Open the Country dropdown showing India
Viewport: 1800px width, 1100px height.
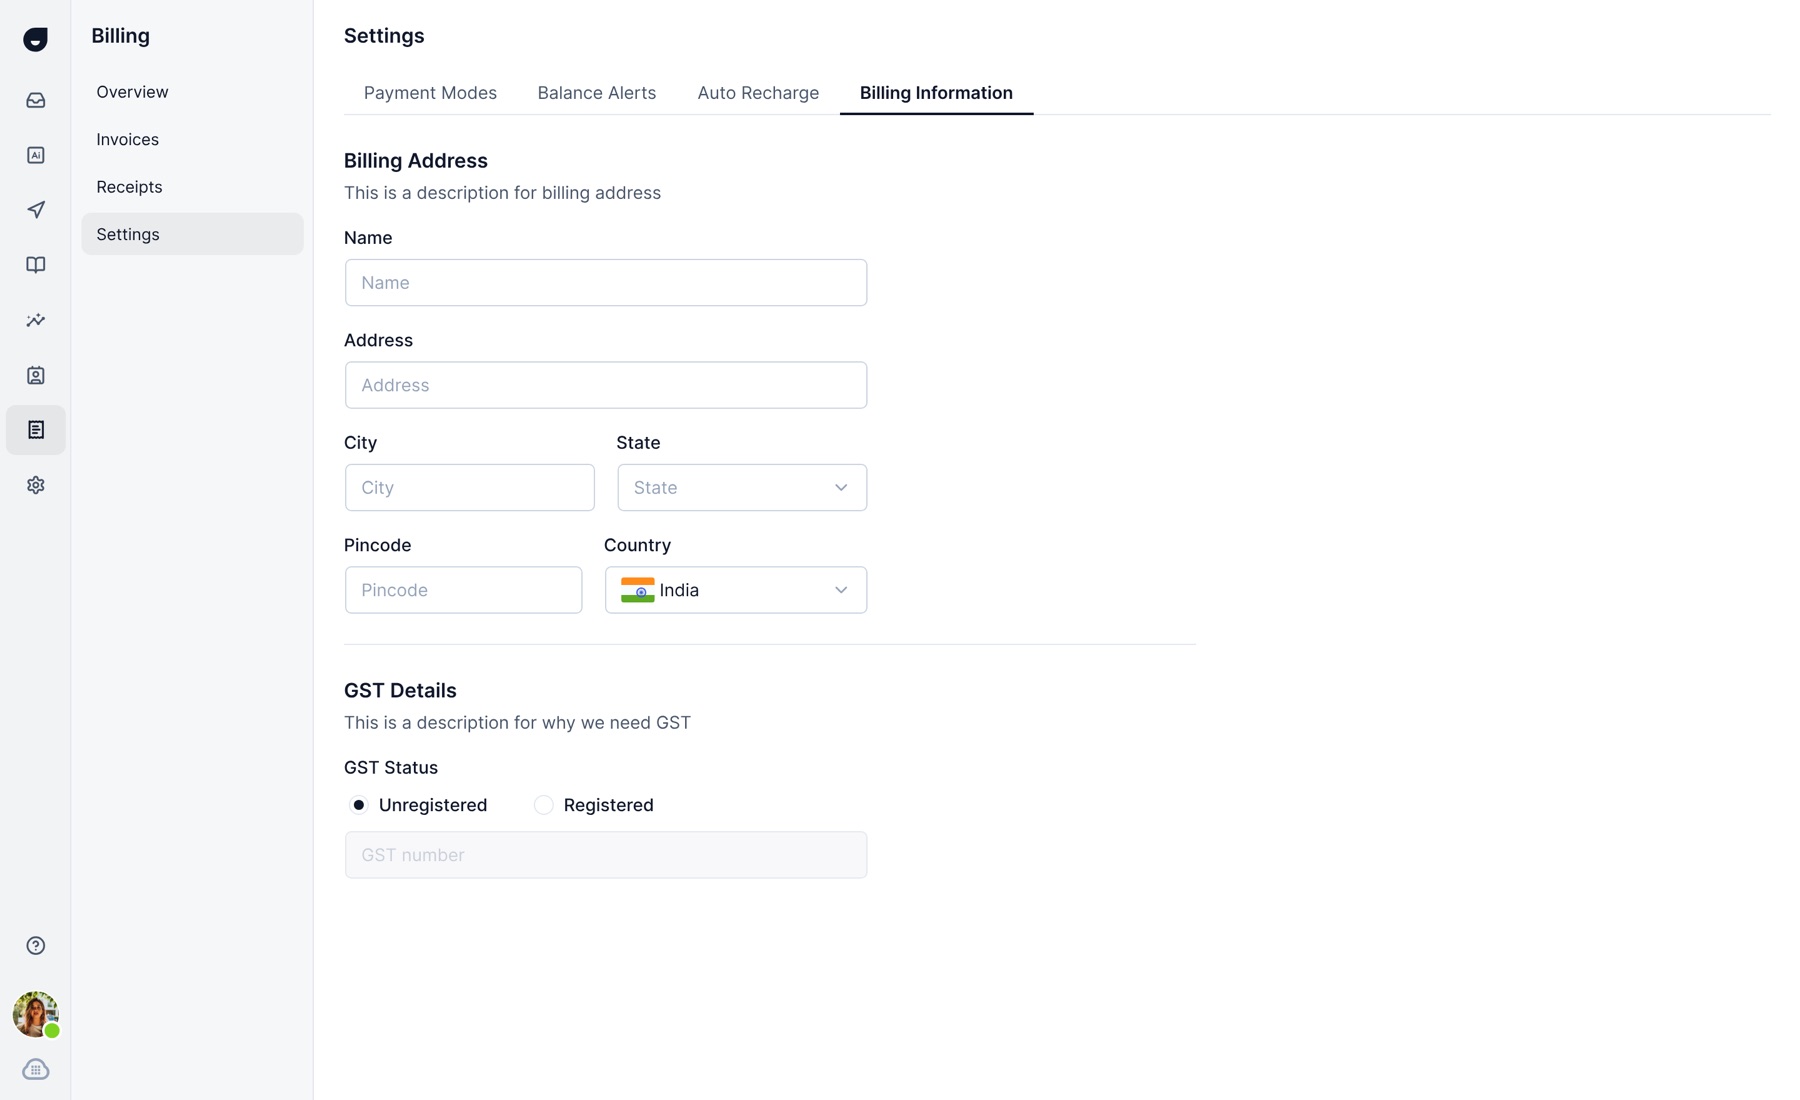click(736, 590)
